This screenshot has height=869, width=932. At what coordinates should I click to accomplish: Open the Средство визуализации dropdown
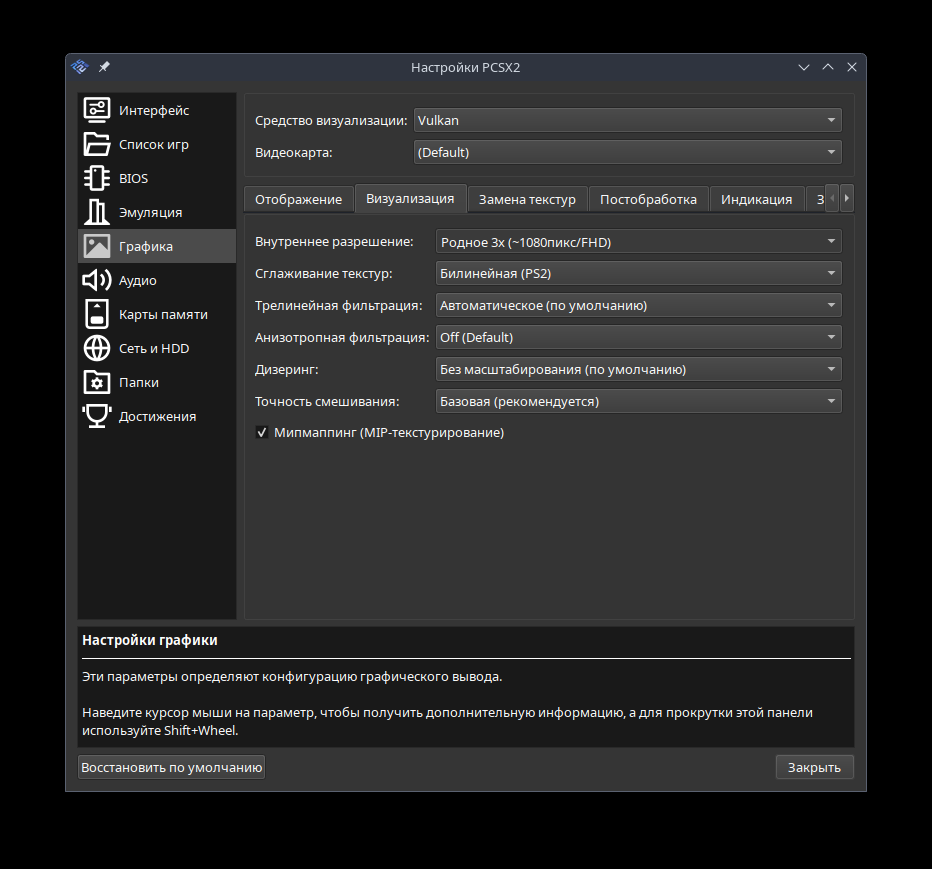628,120
